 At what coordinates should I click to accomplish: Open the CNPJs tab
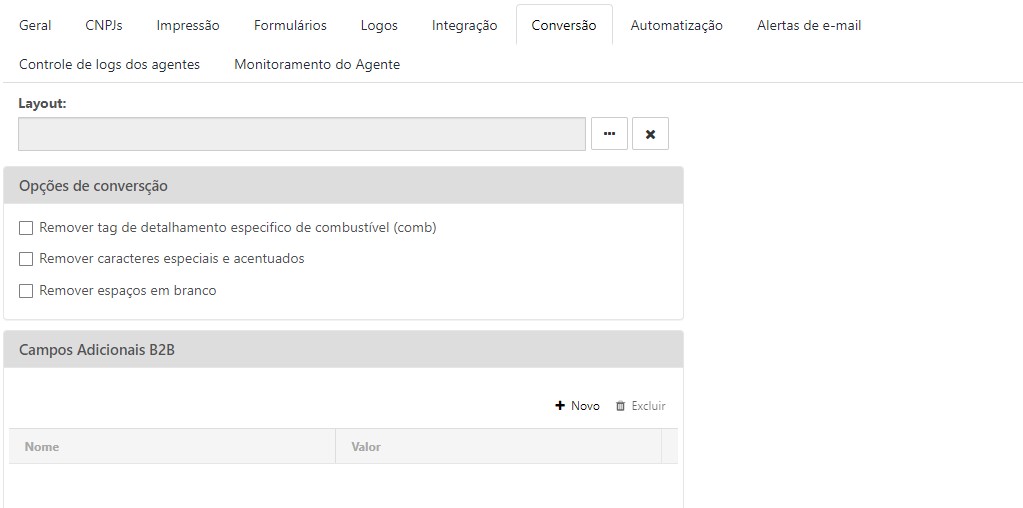click(104, 26)
